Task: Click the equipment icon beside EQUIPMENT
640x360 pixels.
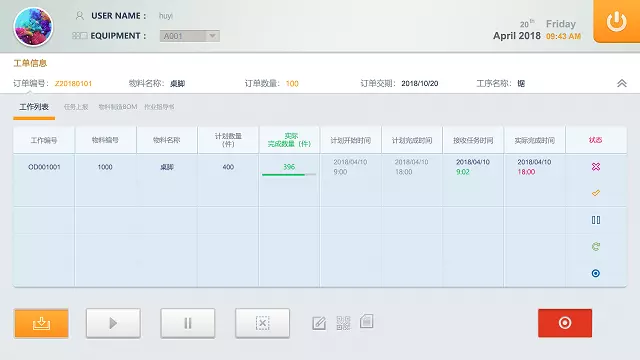Action: (80, 36)
